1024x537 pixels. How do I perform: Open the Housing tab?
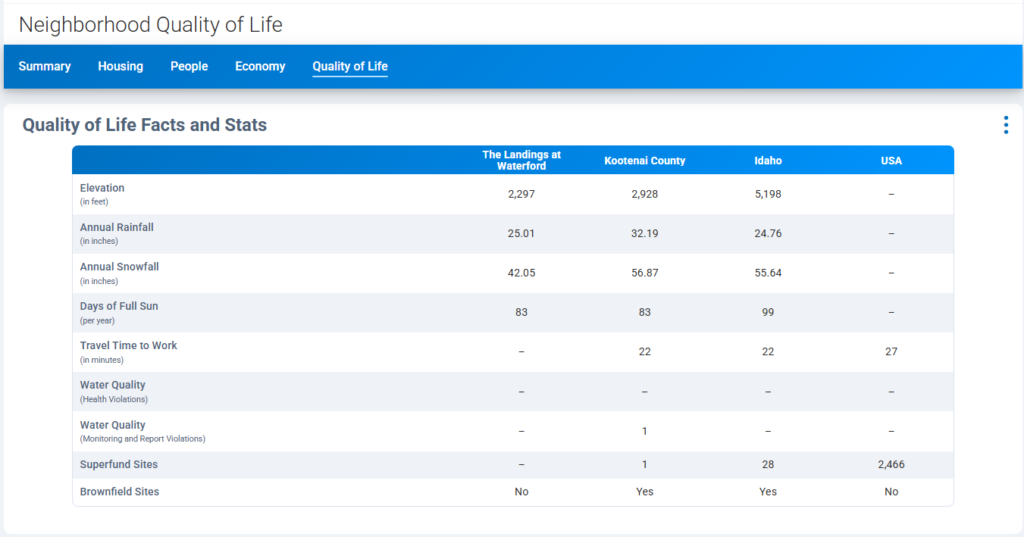pyautogui.click(x=120, y=67)
